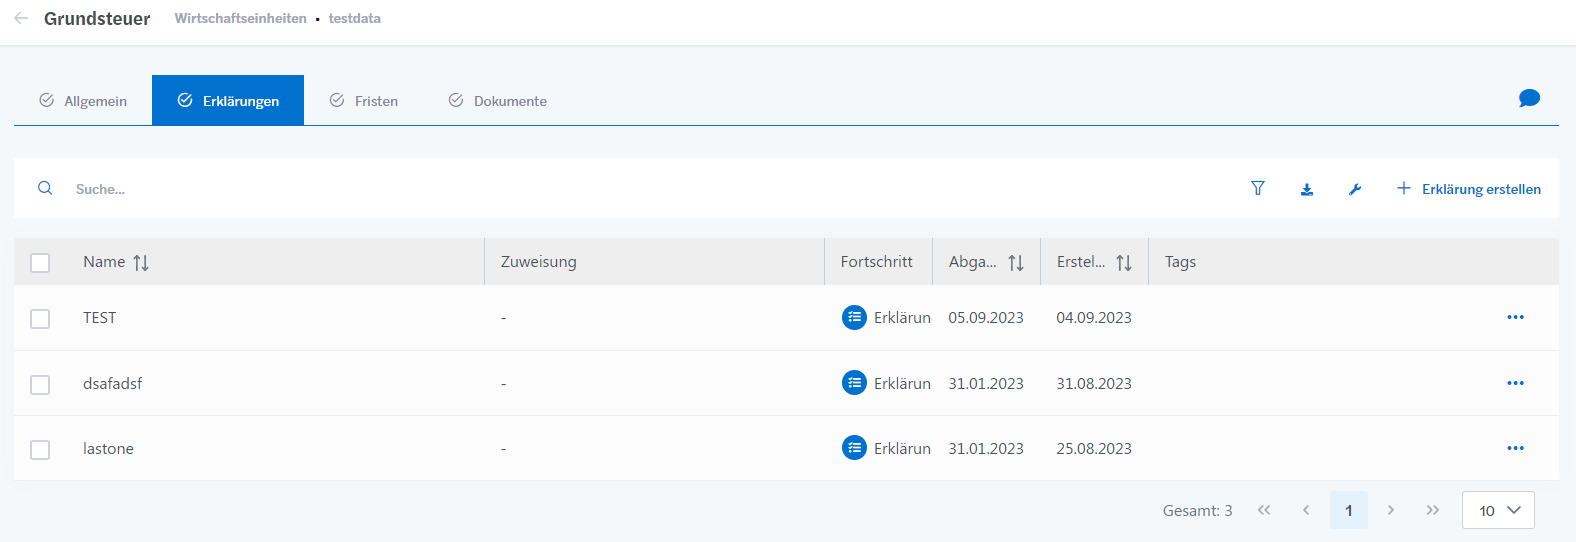This screenshot has width=1576, height=542.
Task: Expand the page size dropdown showing 10
Action: coord(1498,510)
